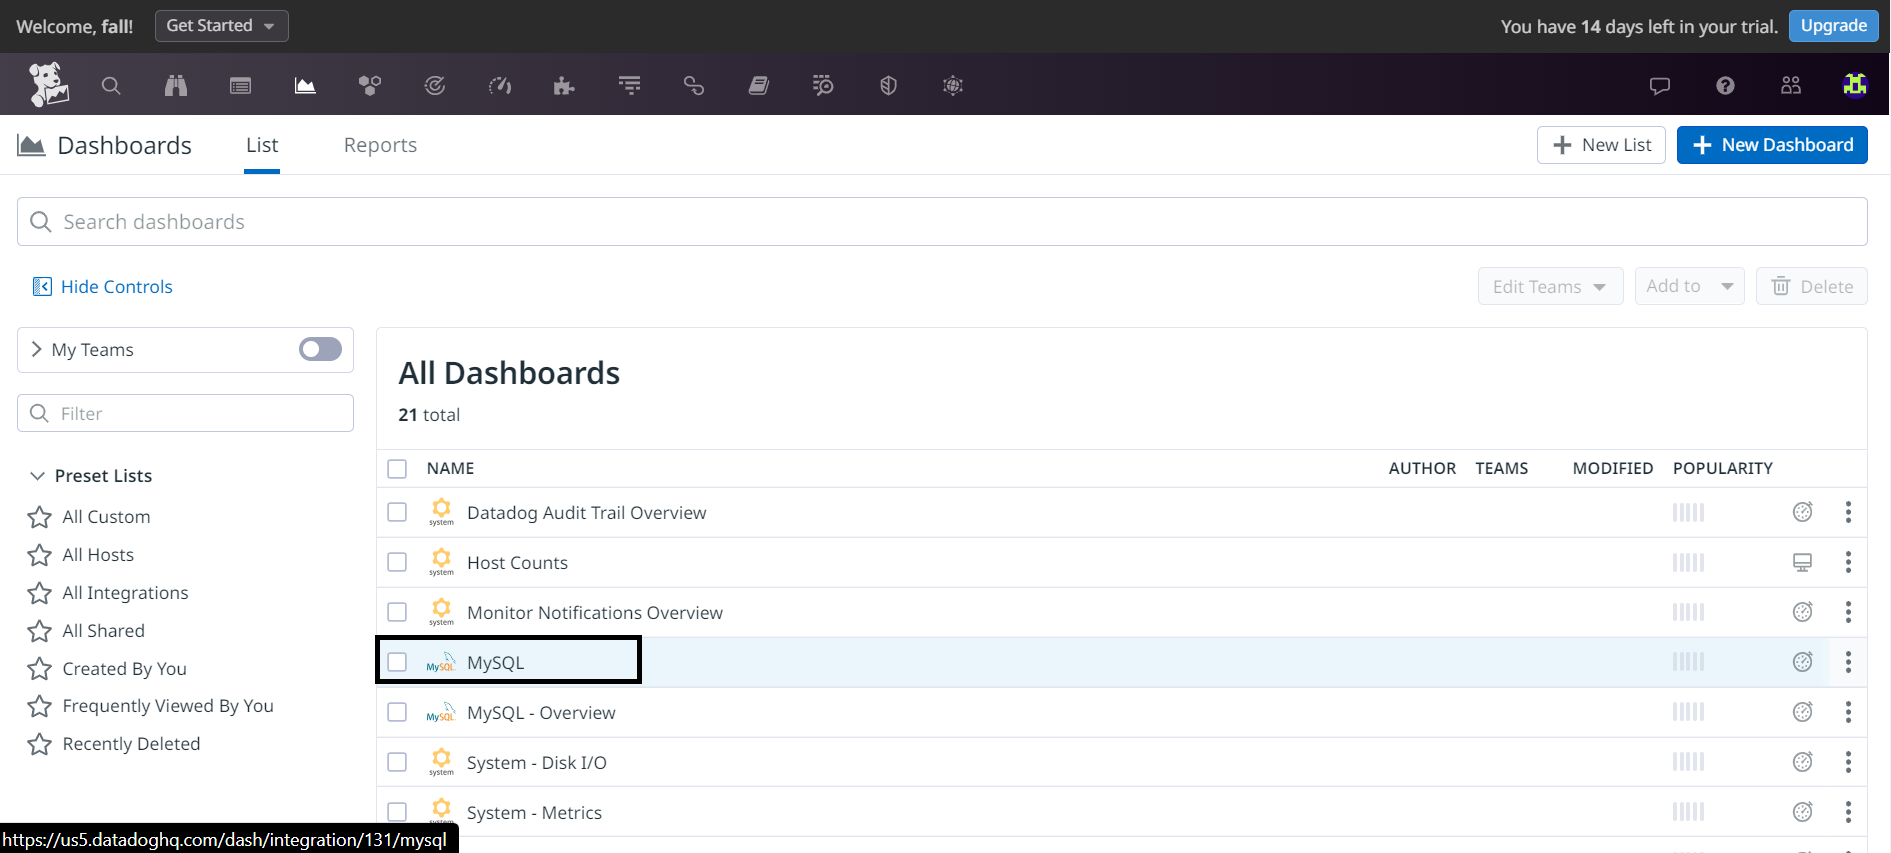
Task: Check the Monitor Notifications Overview checkbox
Action: pyautogui.click(x=397, y=612)
